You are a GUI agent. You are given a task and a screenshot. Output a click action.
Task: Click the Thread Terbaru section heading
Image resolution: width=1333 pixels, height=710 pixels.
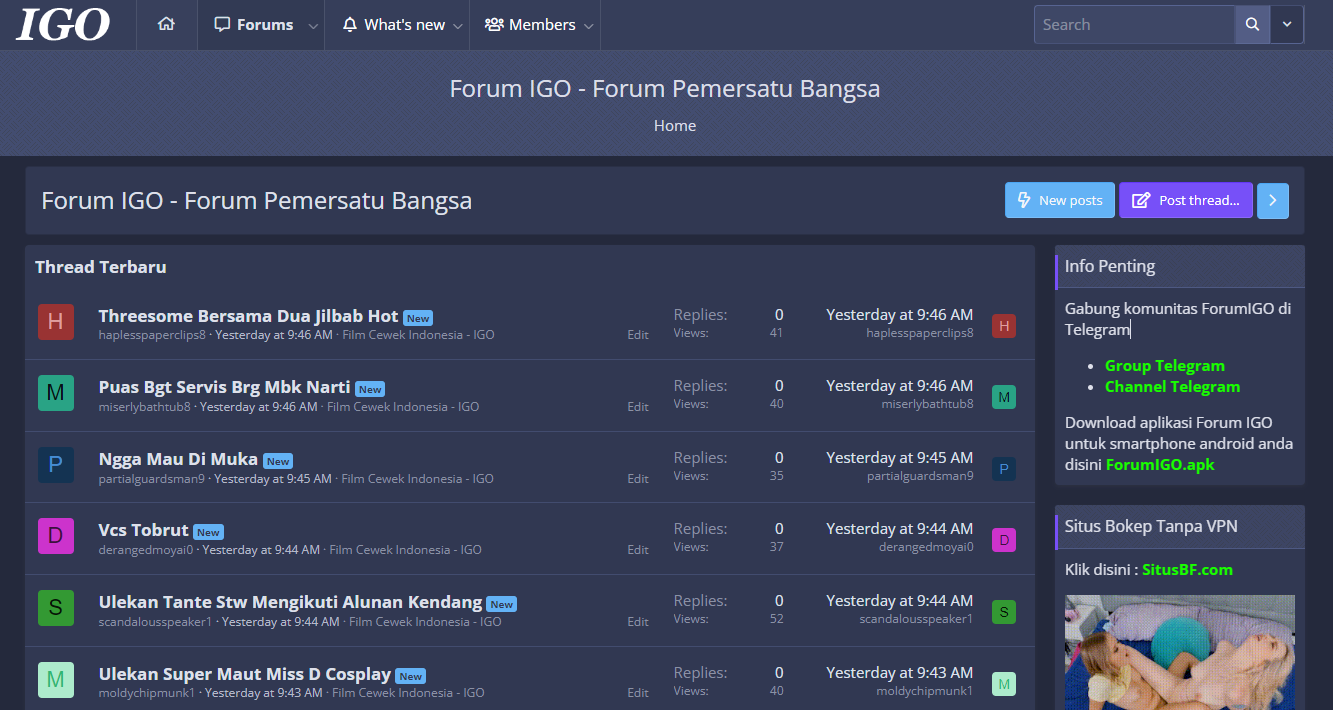point(101,267)
